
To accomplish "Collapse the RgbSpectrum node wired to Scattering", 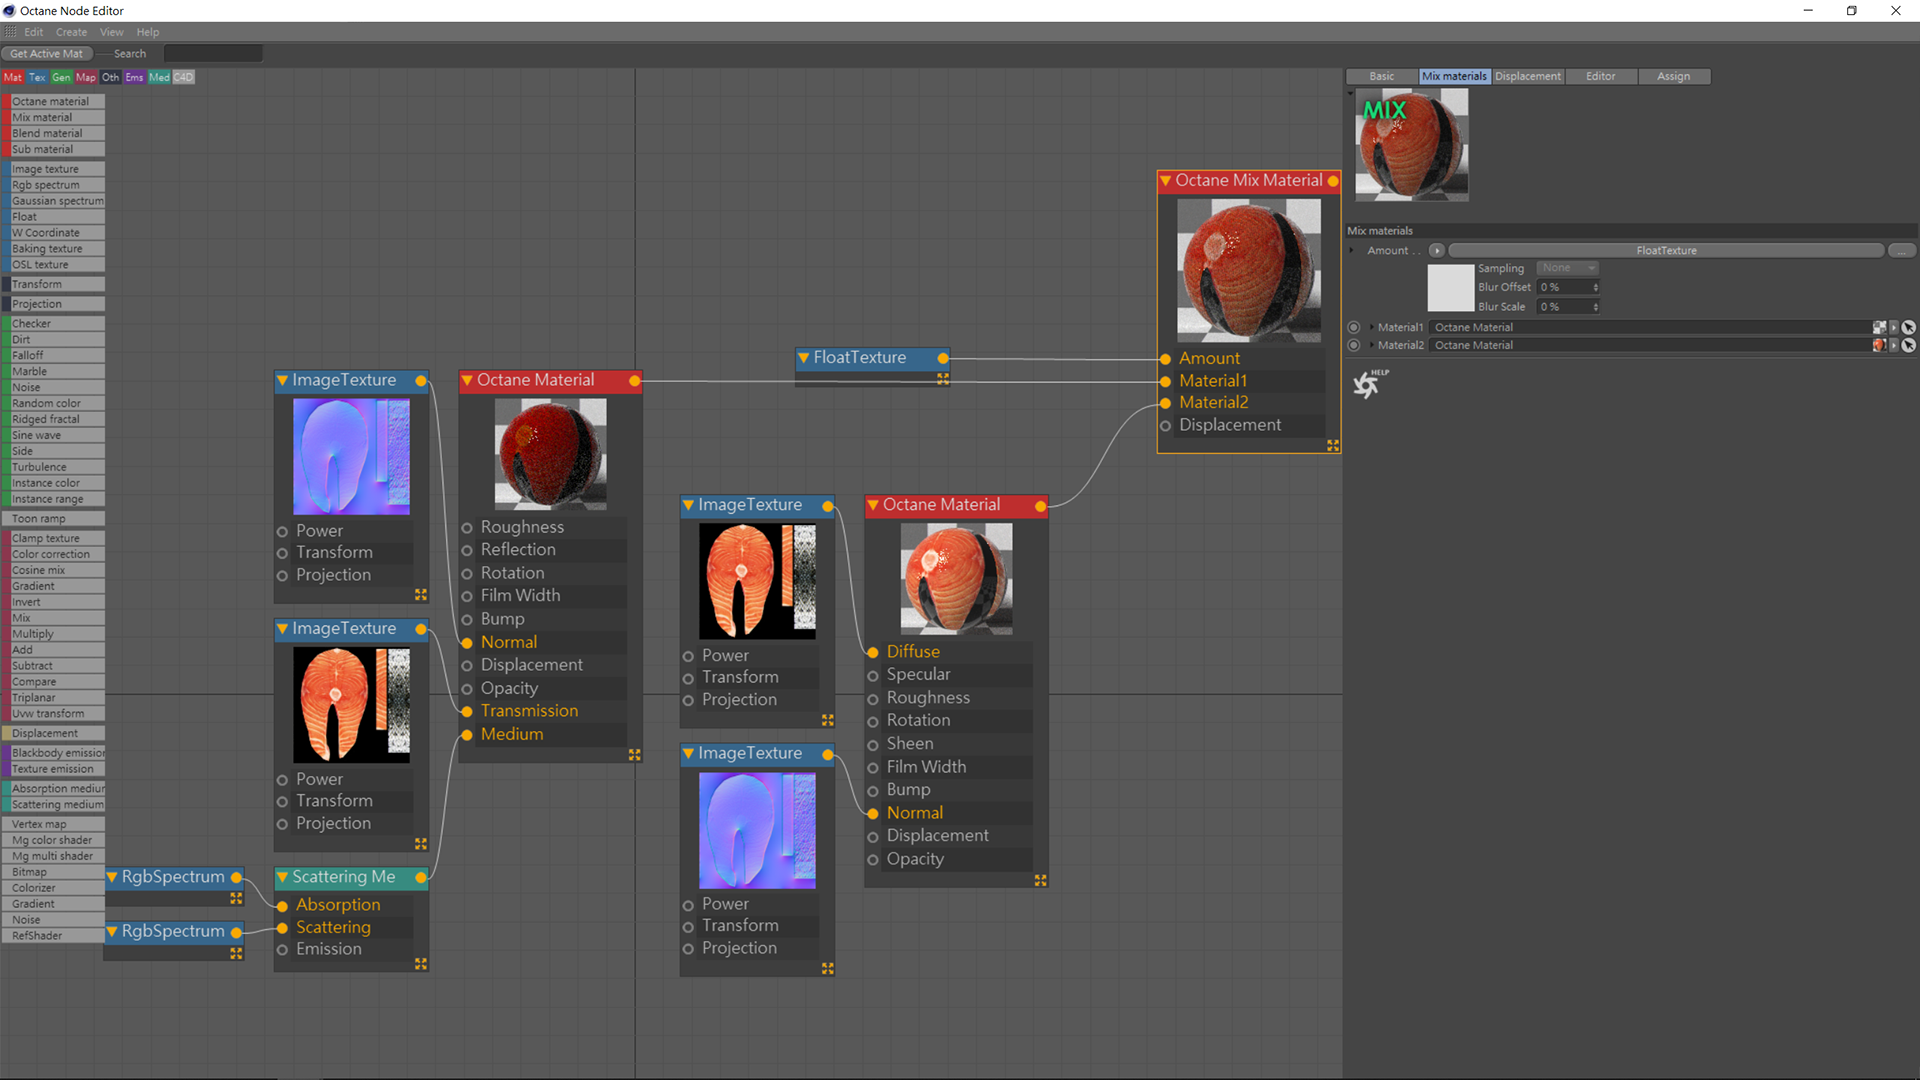I will pyautogui.click(x=112, y=932).
